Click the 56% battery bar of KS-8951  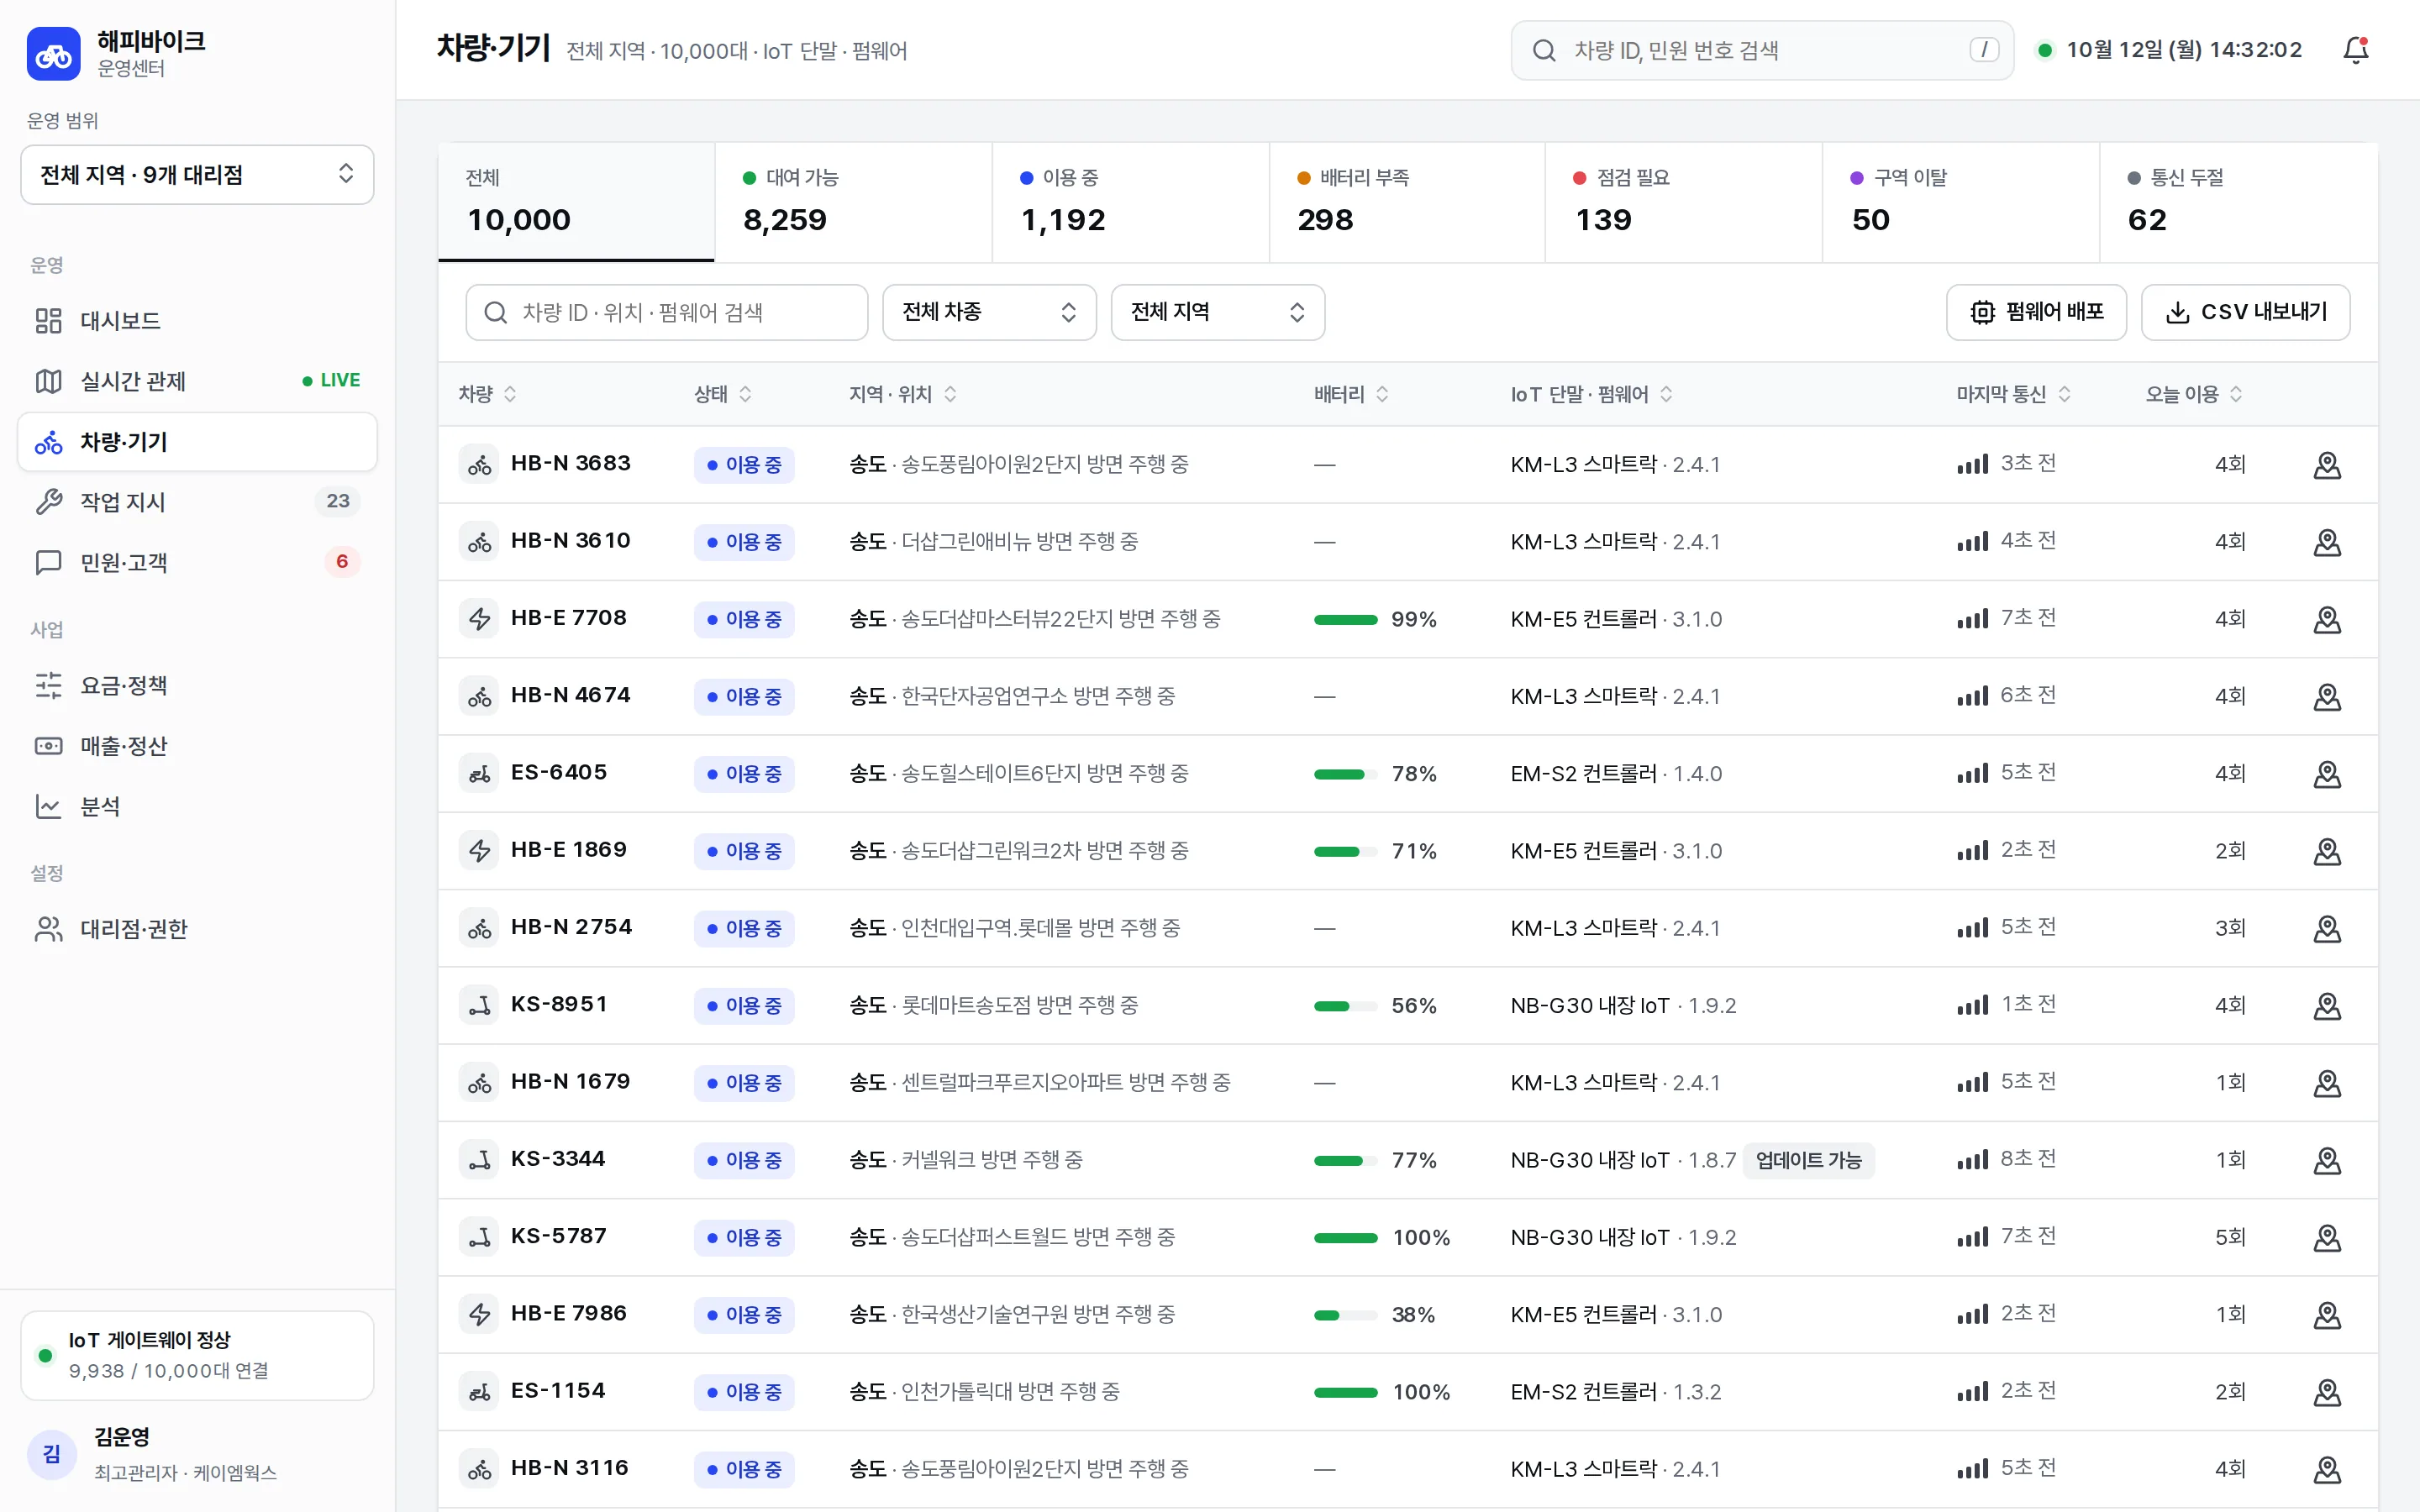coord(1346,1006)
